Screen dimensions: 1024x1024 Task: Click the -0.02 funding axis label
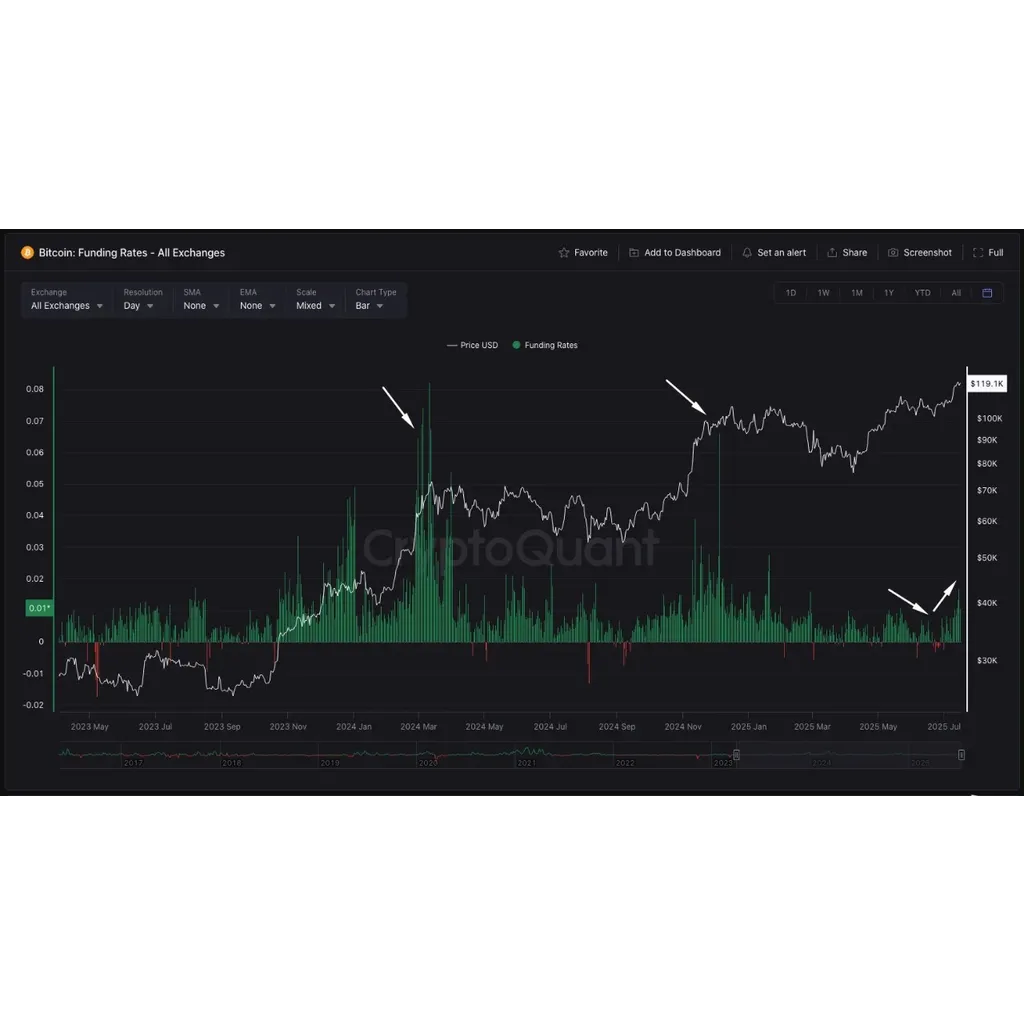[33, 705]
